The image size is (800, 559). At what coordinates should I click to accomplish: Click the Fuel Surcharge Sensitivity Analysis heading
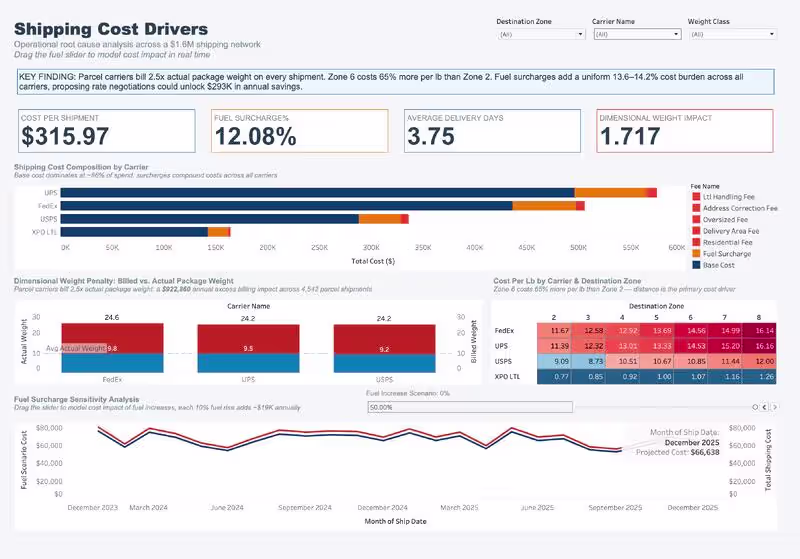(x=77, y=399)
